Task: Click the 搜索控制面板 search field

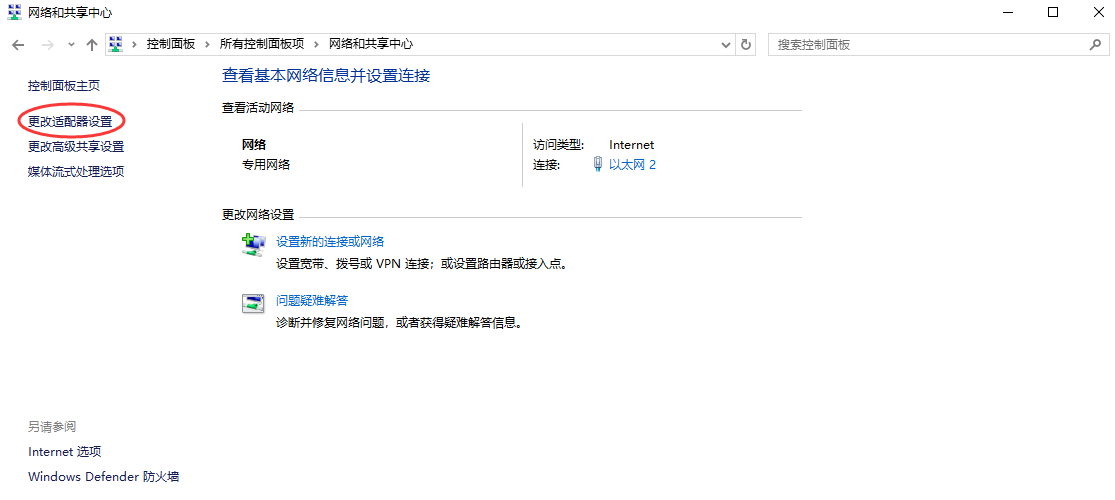Action: point(925,45)
